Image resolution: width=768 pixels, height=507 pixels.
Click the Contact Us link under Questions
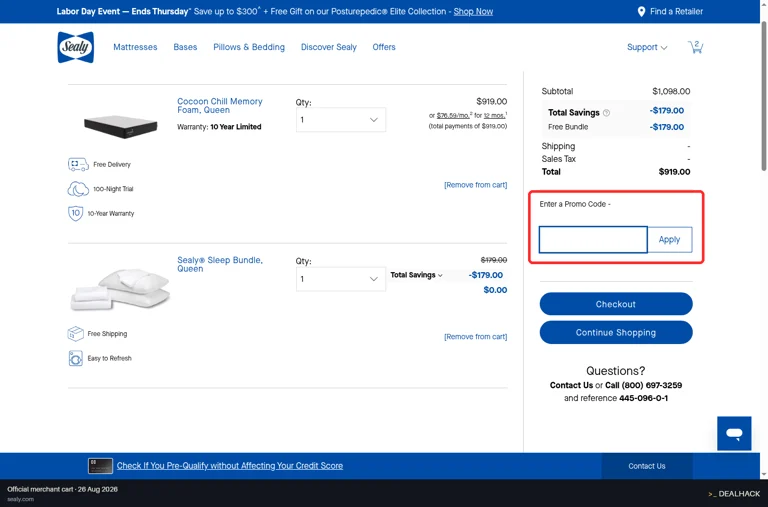[x=571, y=385]
